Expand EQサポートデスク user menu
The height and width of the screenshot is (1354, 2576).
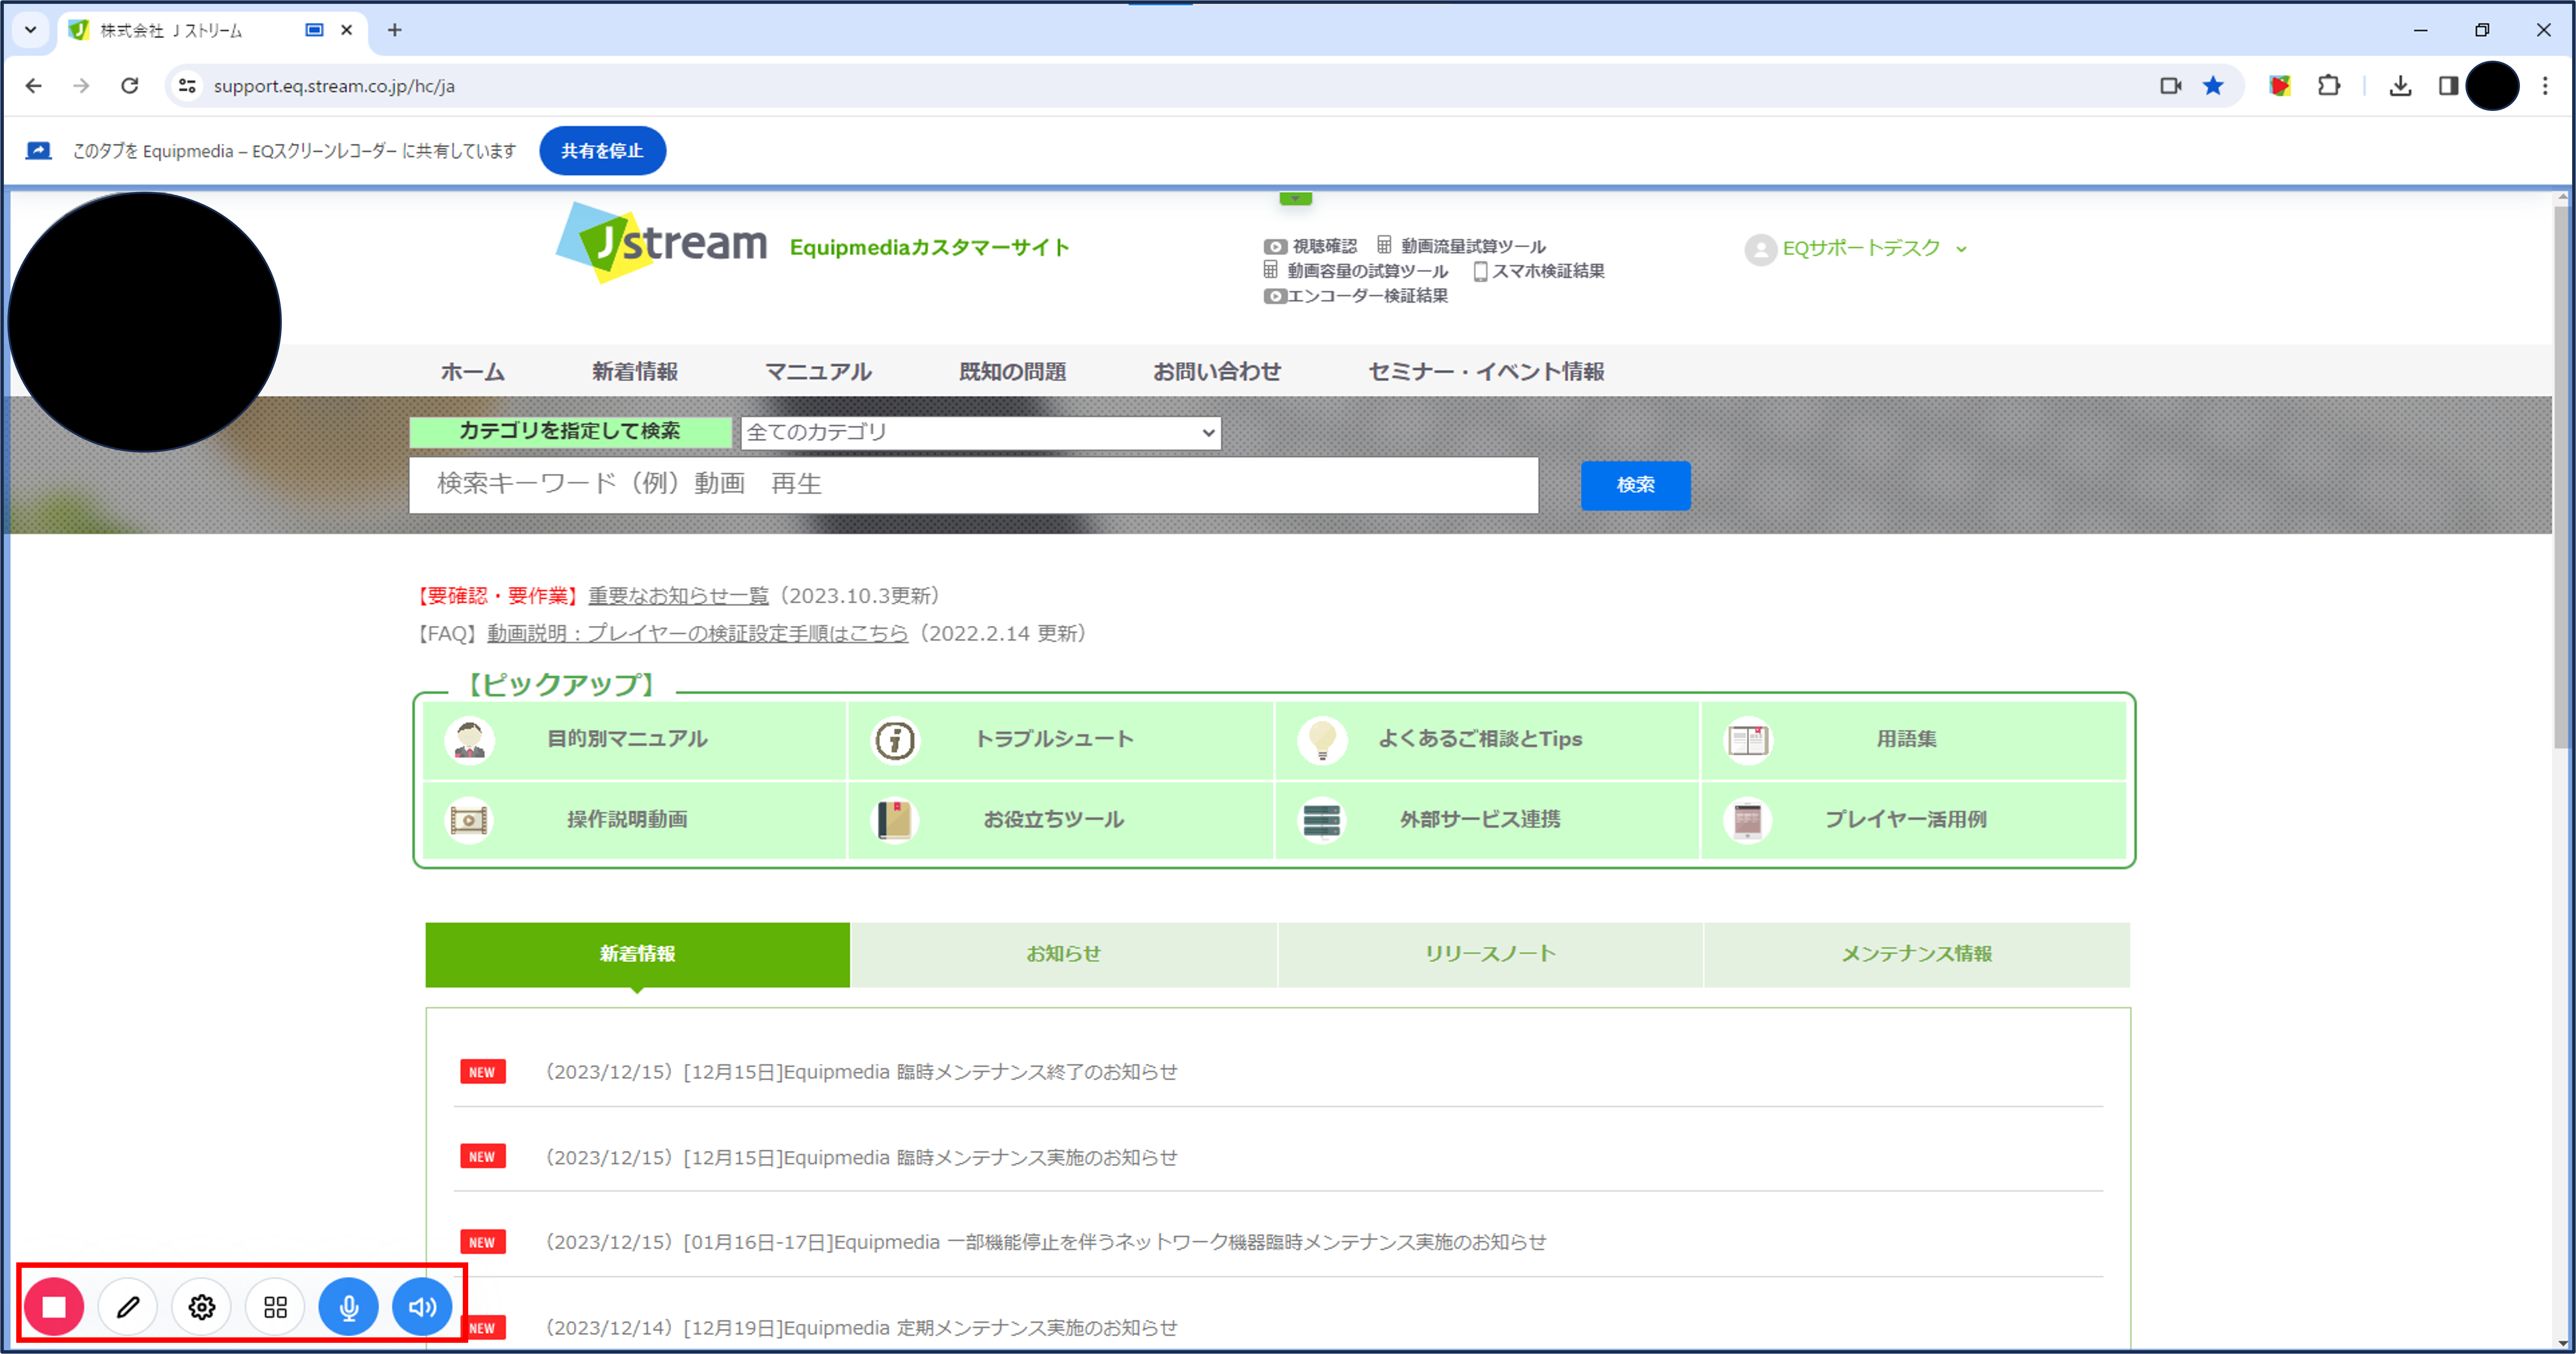point(1857,249)
